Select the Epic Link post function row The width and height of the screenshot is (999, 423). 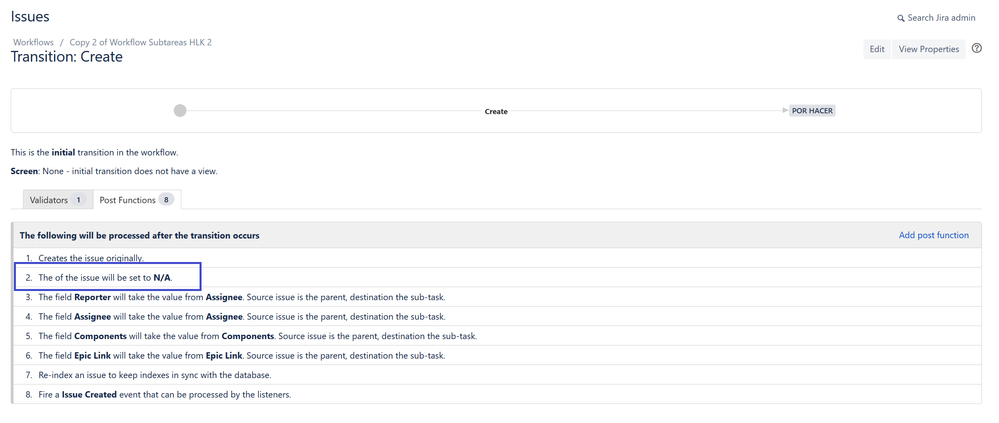497,355
